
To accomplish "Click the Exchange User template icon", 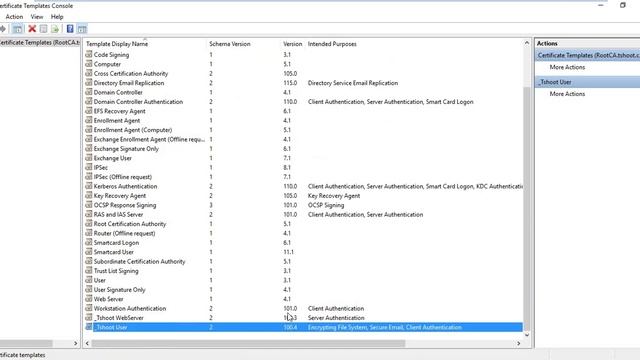I will pos(89,158).
